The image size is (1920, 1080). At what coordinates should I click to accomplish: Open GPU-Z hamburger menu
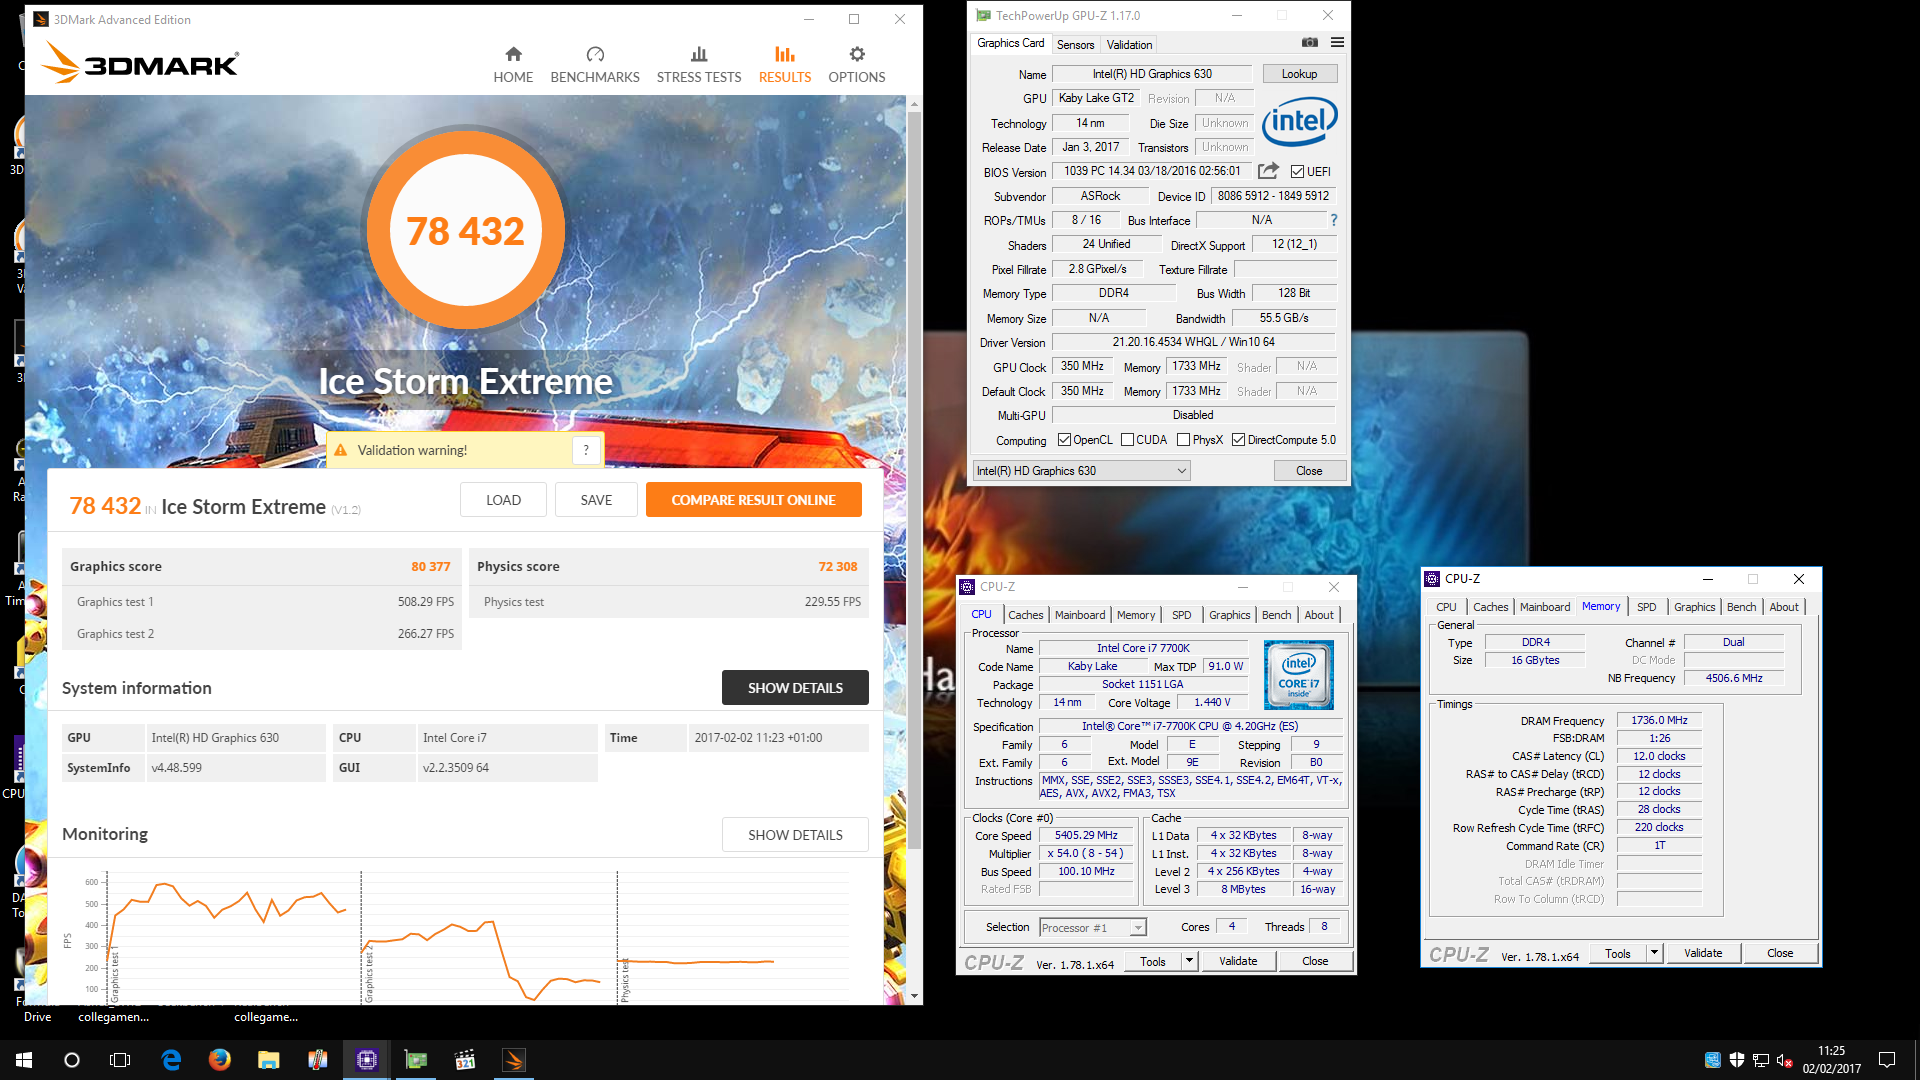1337,43
